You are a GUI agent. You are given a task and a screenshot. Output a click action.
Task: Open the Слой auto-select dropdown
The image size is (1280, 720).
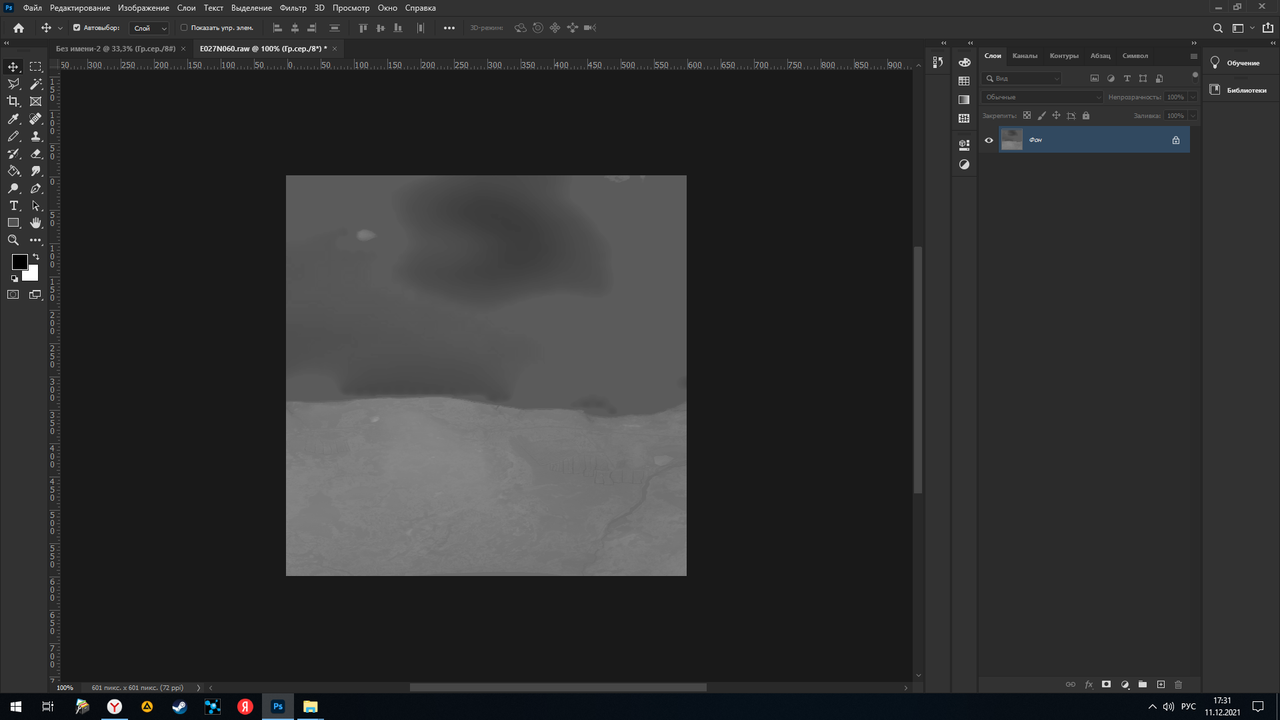pyautogui.click(x=150, y=28)
